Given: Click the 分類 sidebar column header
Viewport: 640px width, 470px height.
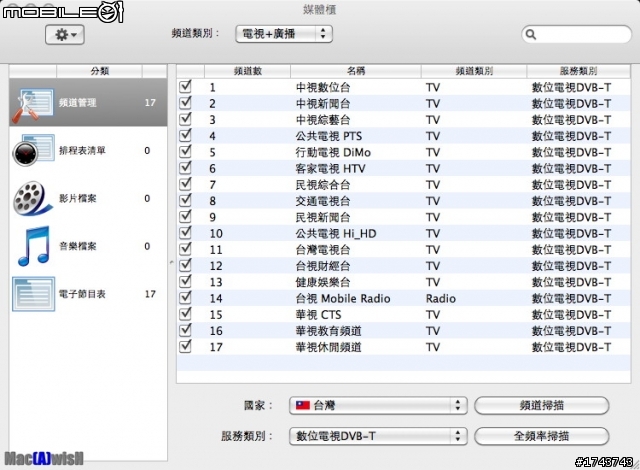Looking at the screenshot, I should point(99,71).
